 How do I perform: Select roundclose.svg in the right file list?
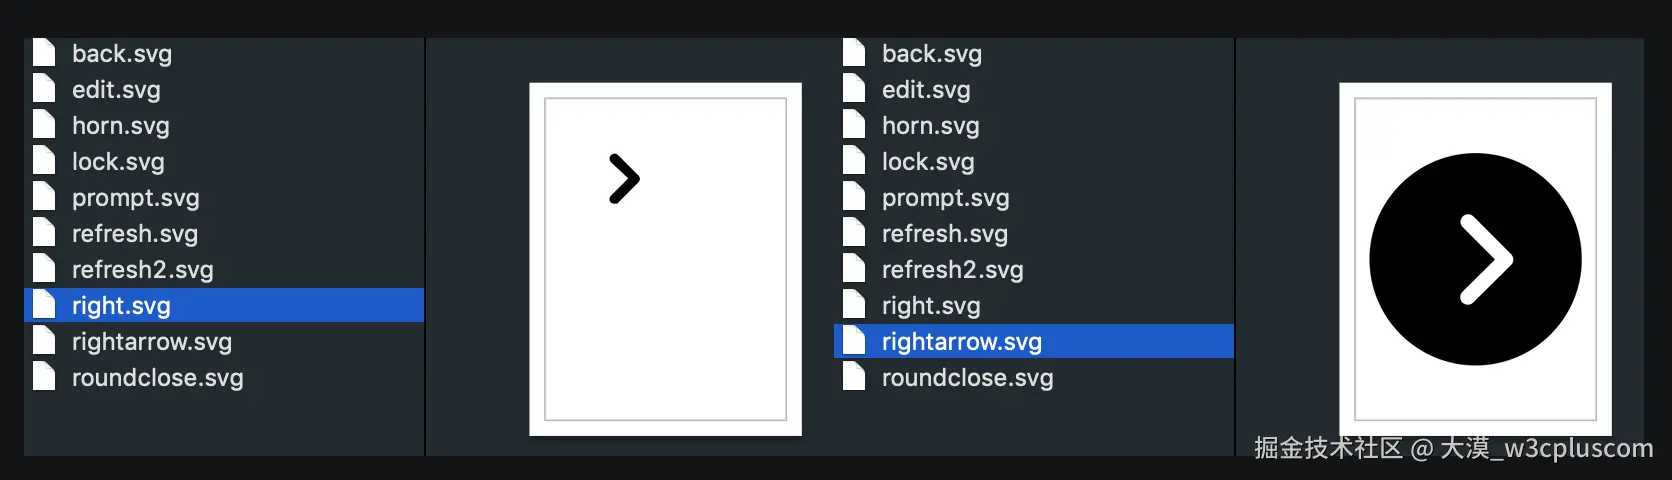click(x=967, y=378)
